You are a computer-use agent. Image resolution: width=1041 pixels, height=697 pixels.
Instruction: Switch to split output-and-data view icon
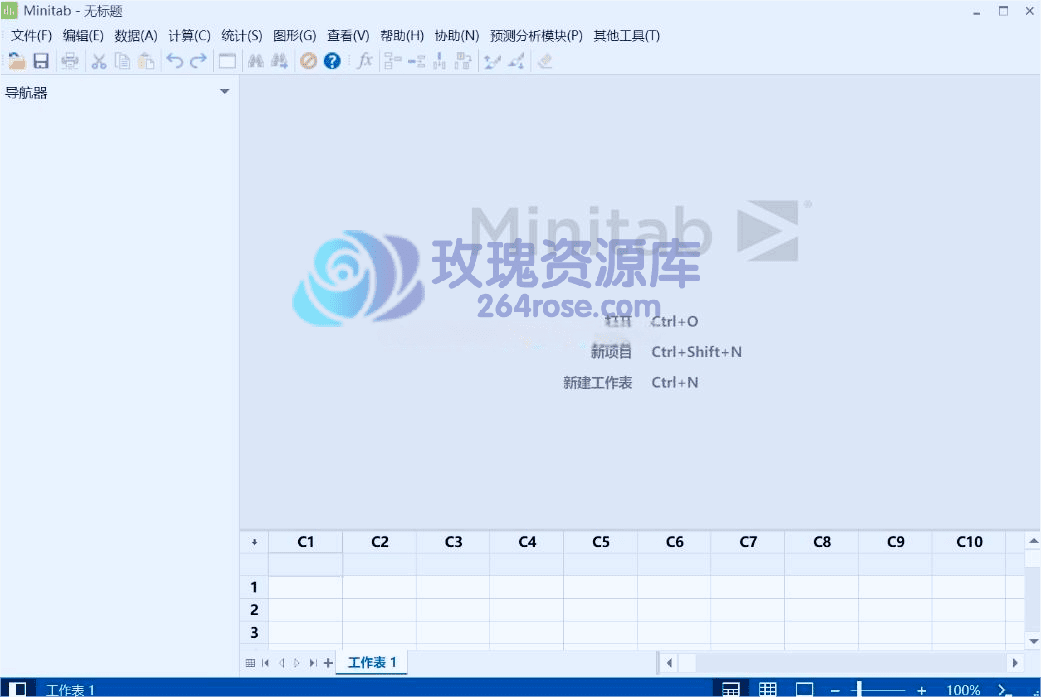pos(731,689)
